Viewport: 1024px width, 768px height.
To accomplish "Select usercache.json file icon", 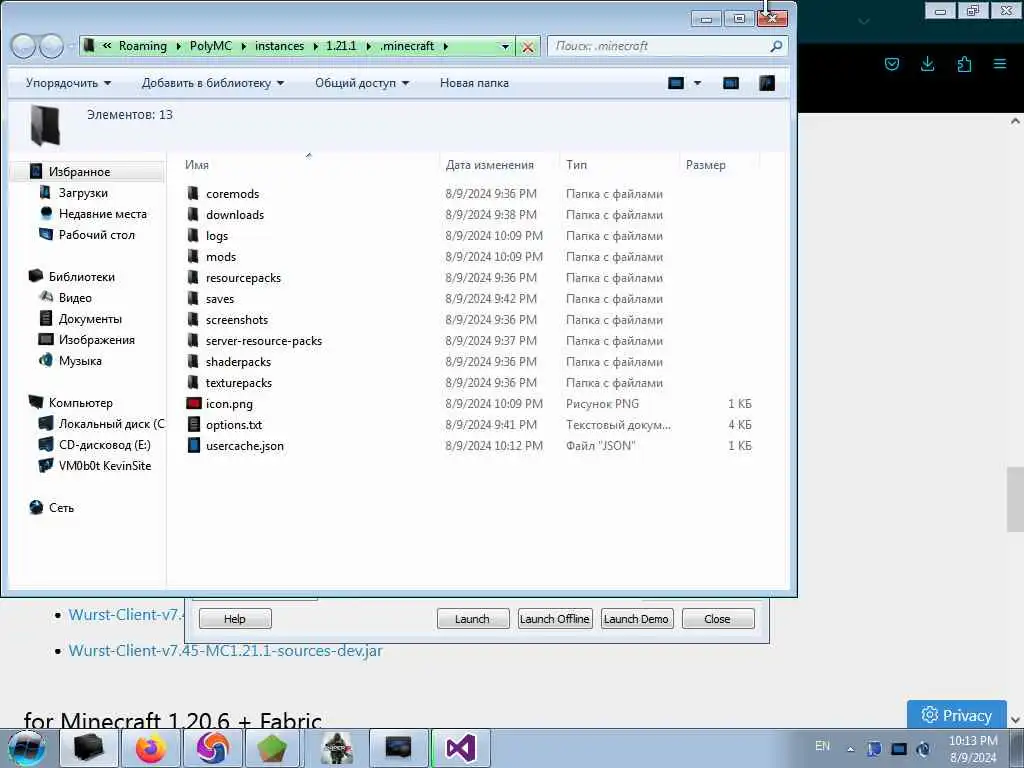I will coord(193,445).
